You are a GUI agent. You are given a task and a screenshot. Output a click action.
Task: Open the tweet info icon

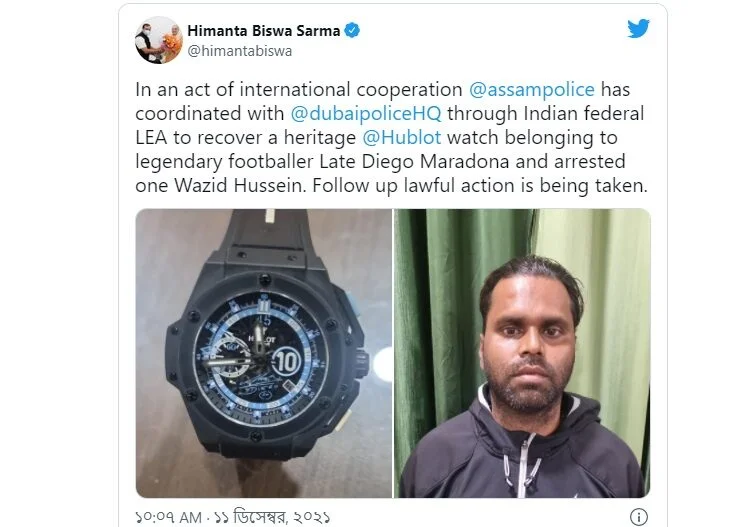pos(639,516)
